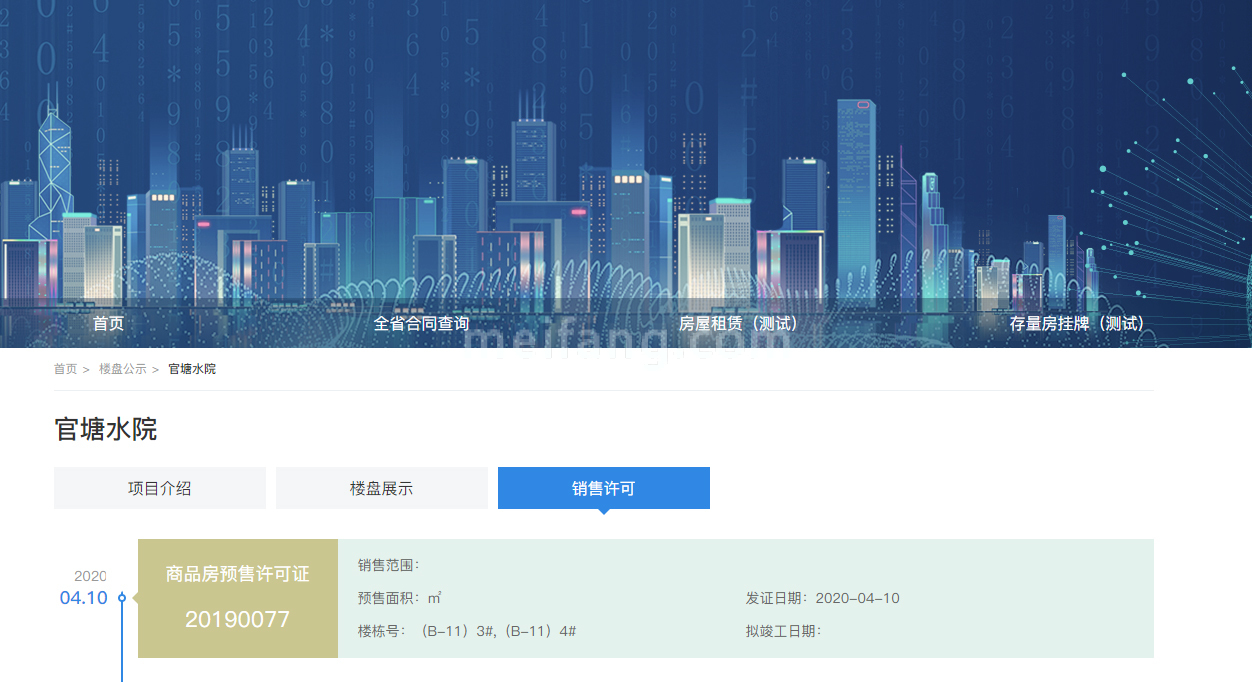The width and height of the screenshot is (1252, 682).
Task: Click the 楼栋号 building list text
Action: pos(466,631)
